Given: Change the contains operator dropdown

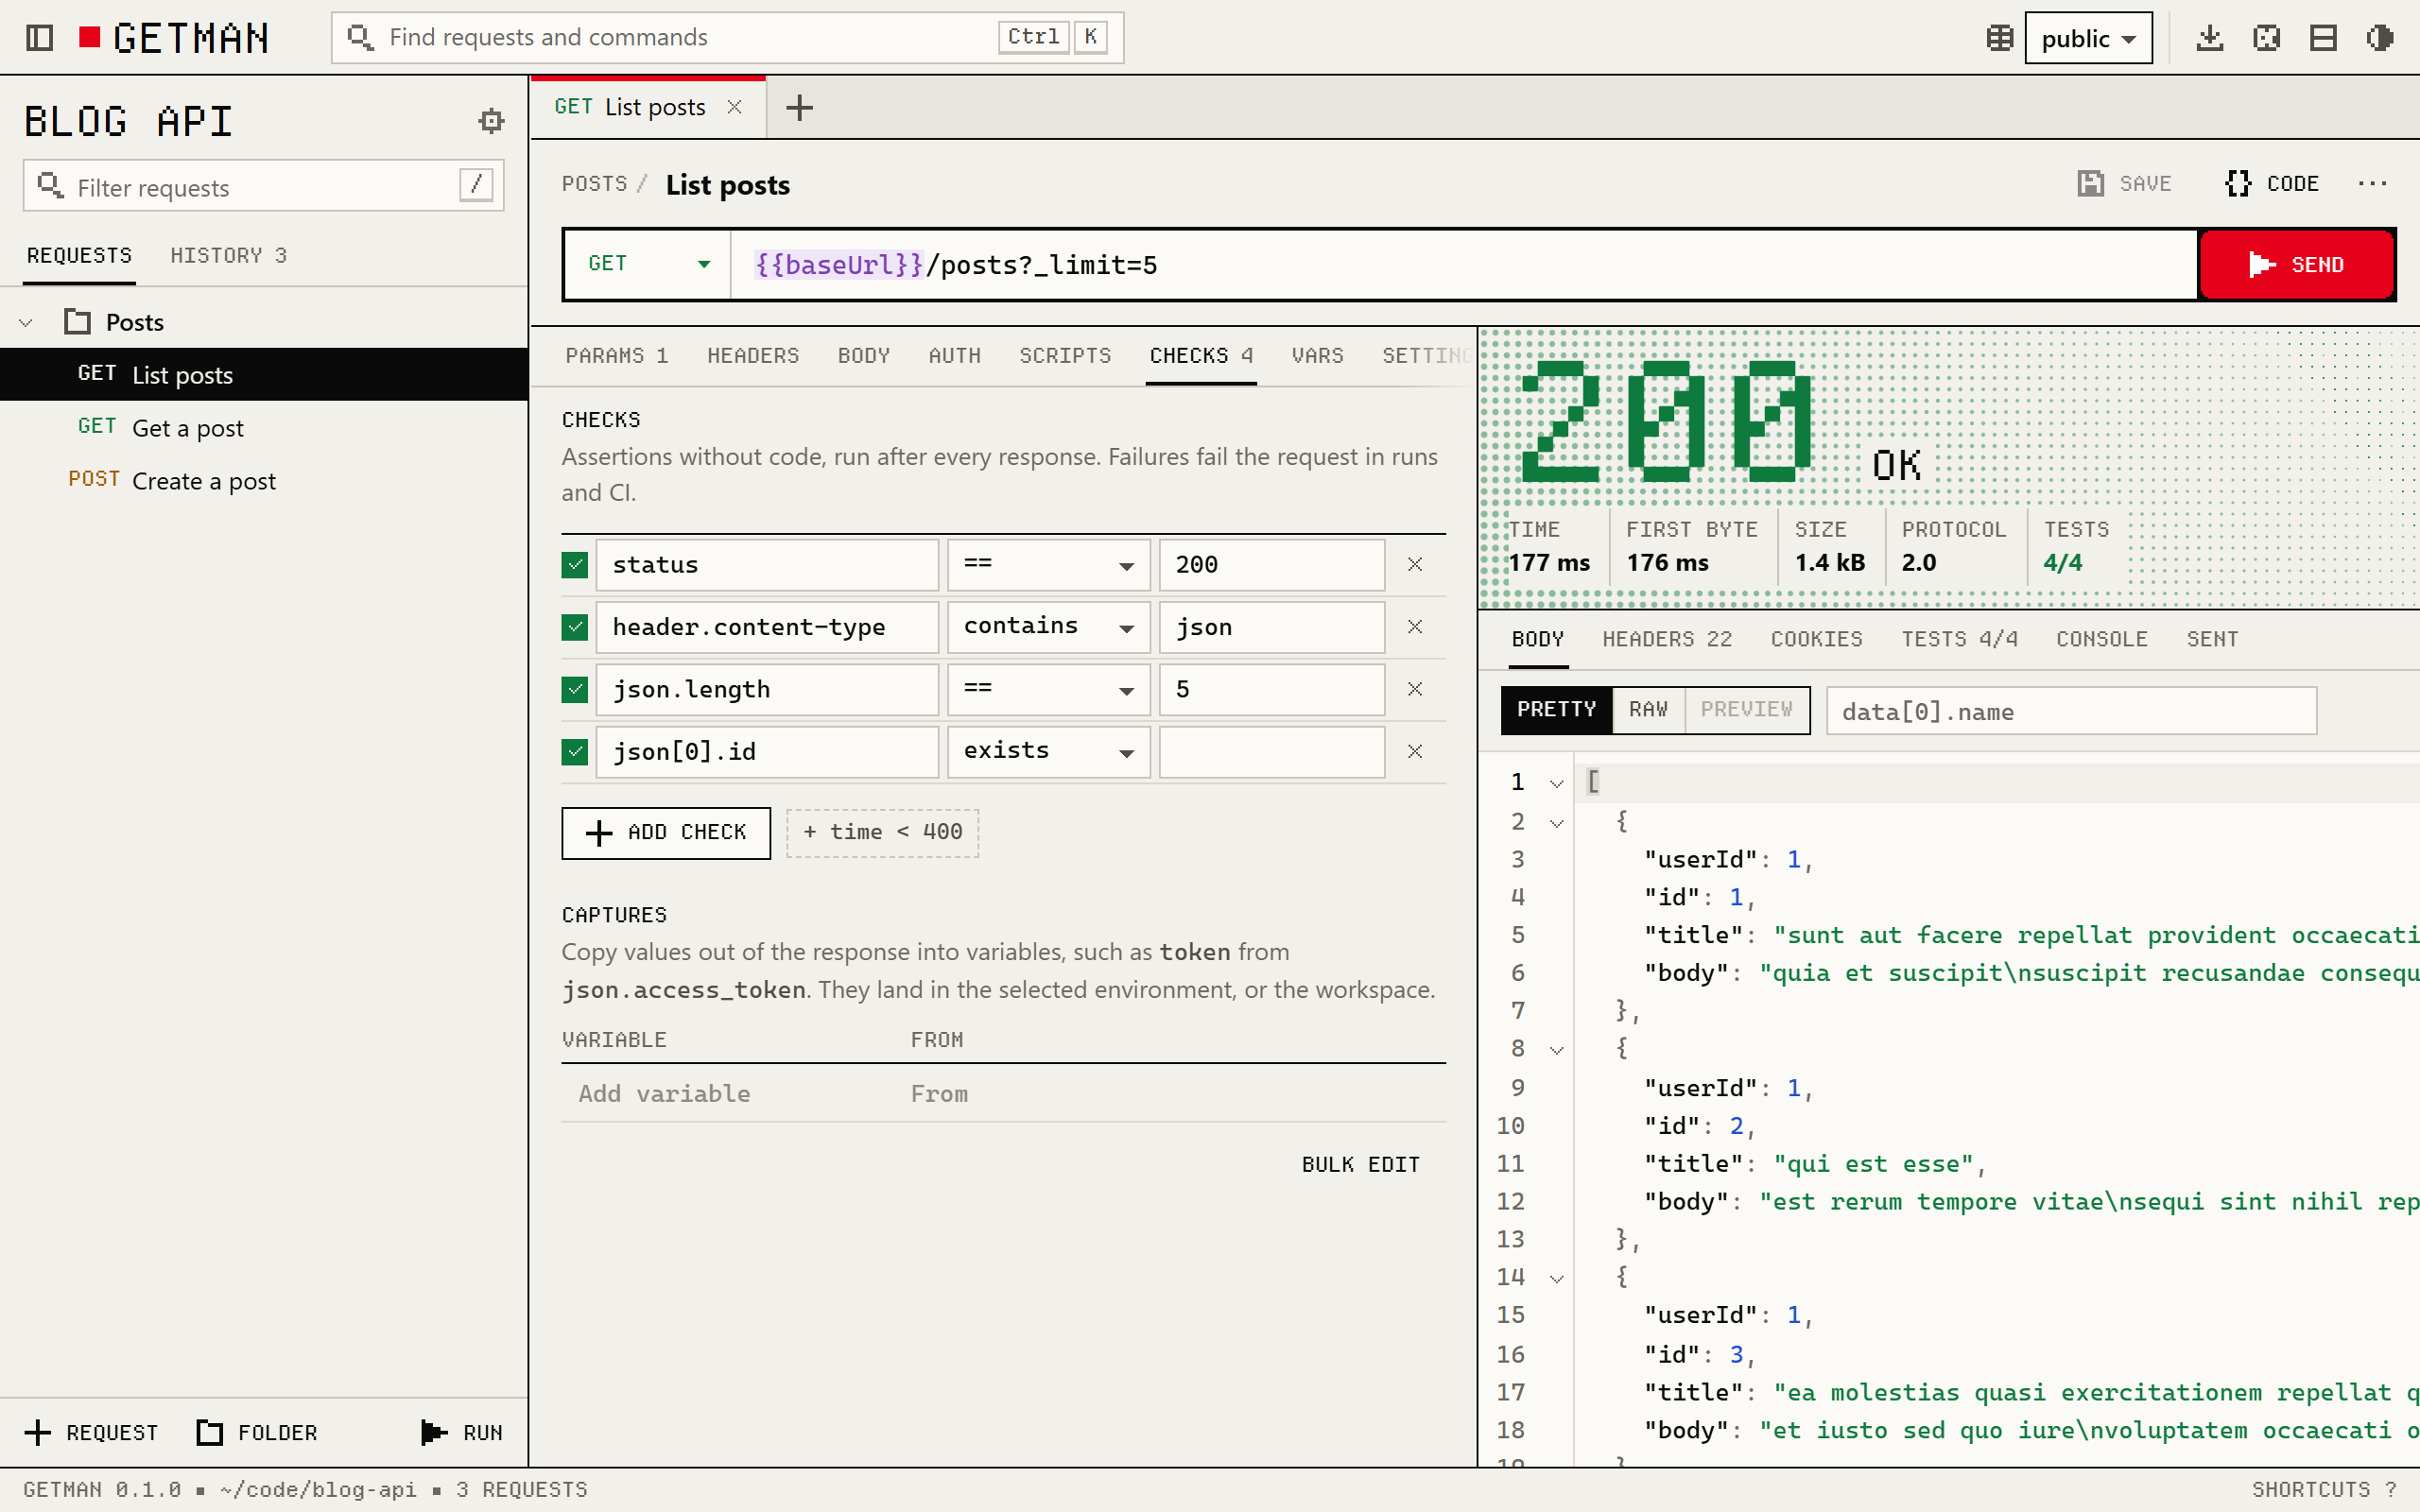Looking at the screenshot, I should (x=1048, y=627).
